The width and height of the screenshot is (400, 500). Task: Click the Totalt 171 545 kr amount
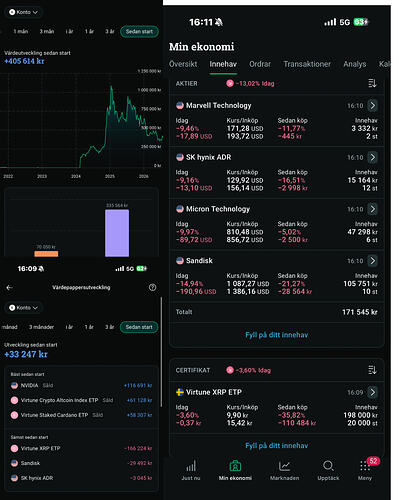(360, 312)
